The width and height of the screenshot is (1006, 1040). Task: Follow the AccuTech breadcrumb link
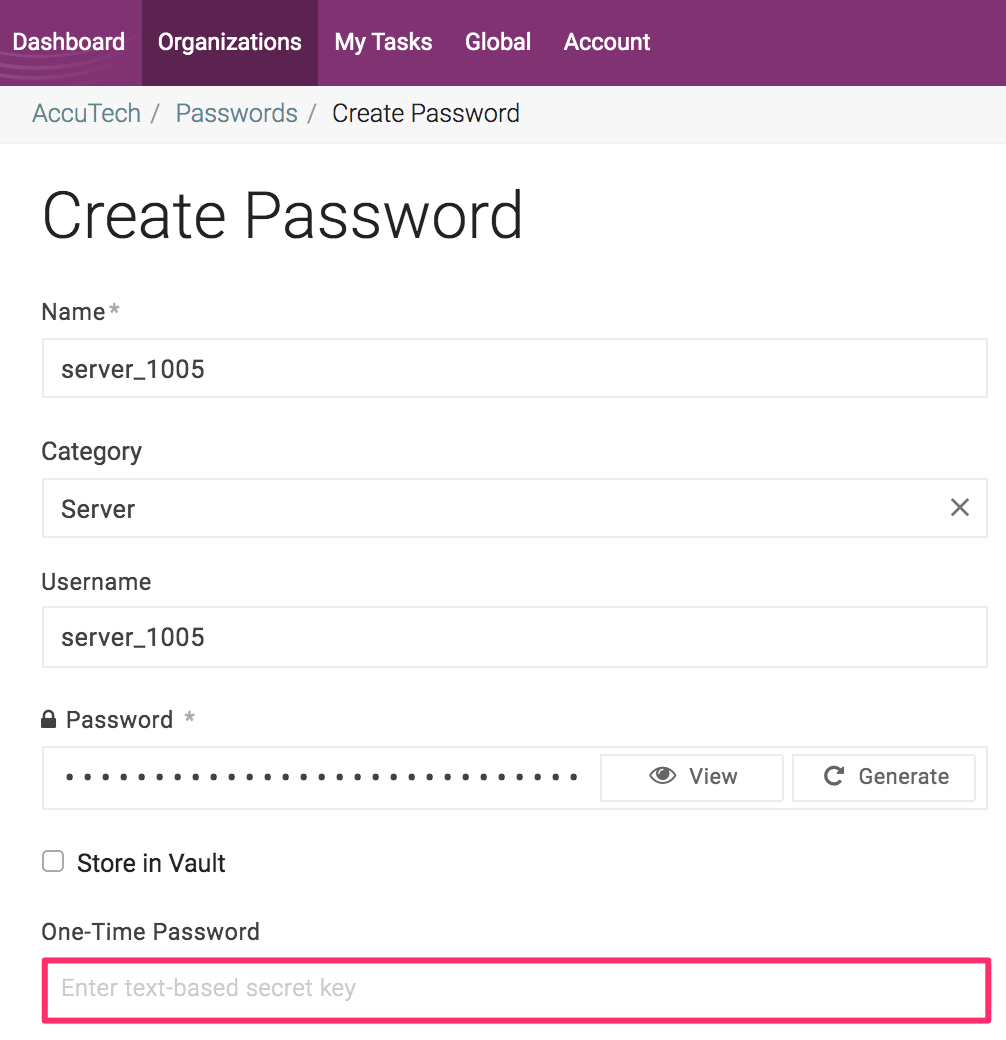pyautogui.click(x=86, y=113)
